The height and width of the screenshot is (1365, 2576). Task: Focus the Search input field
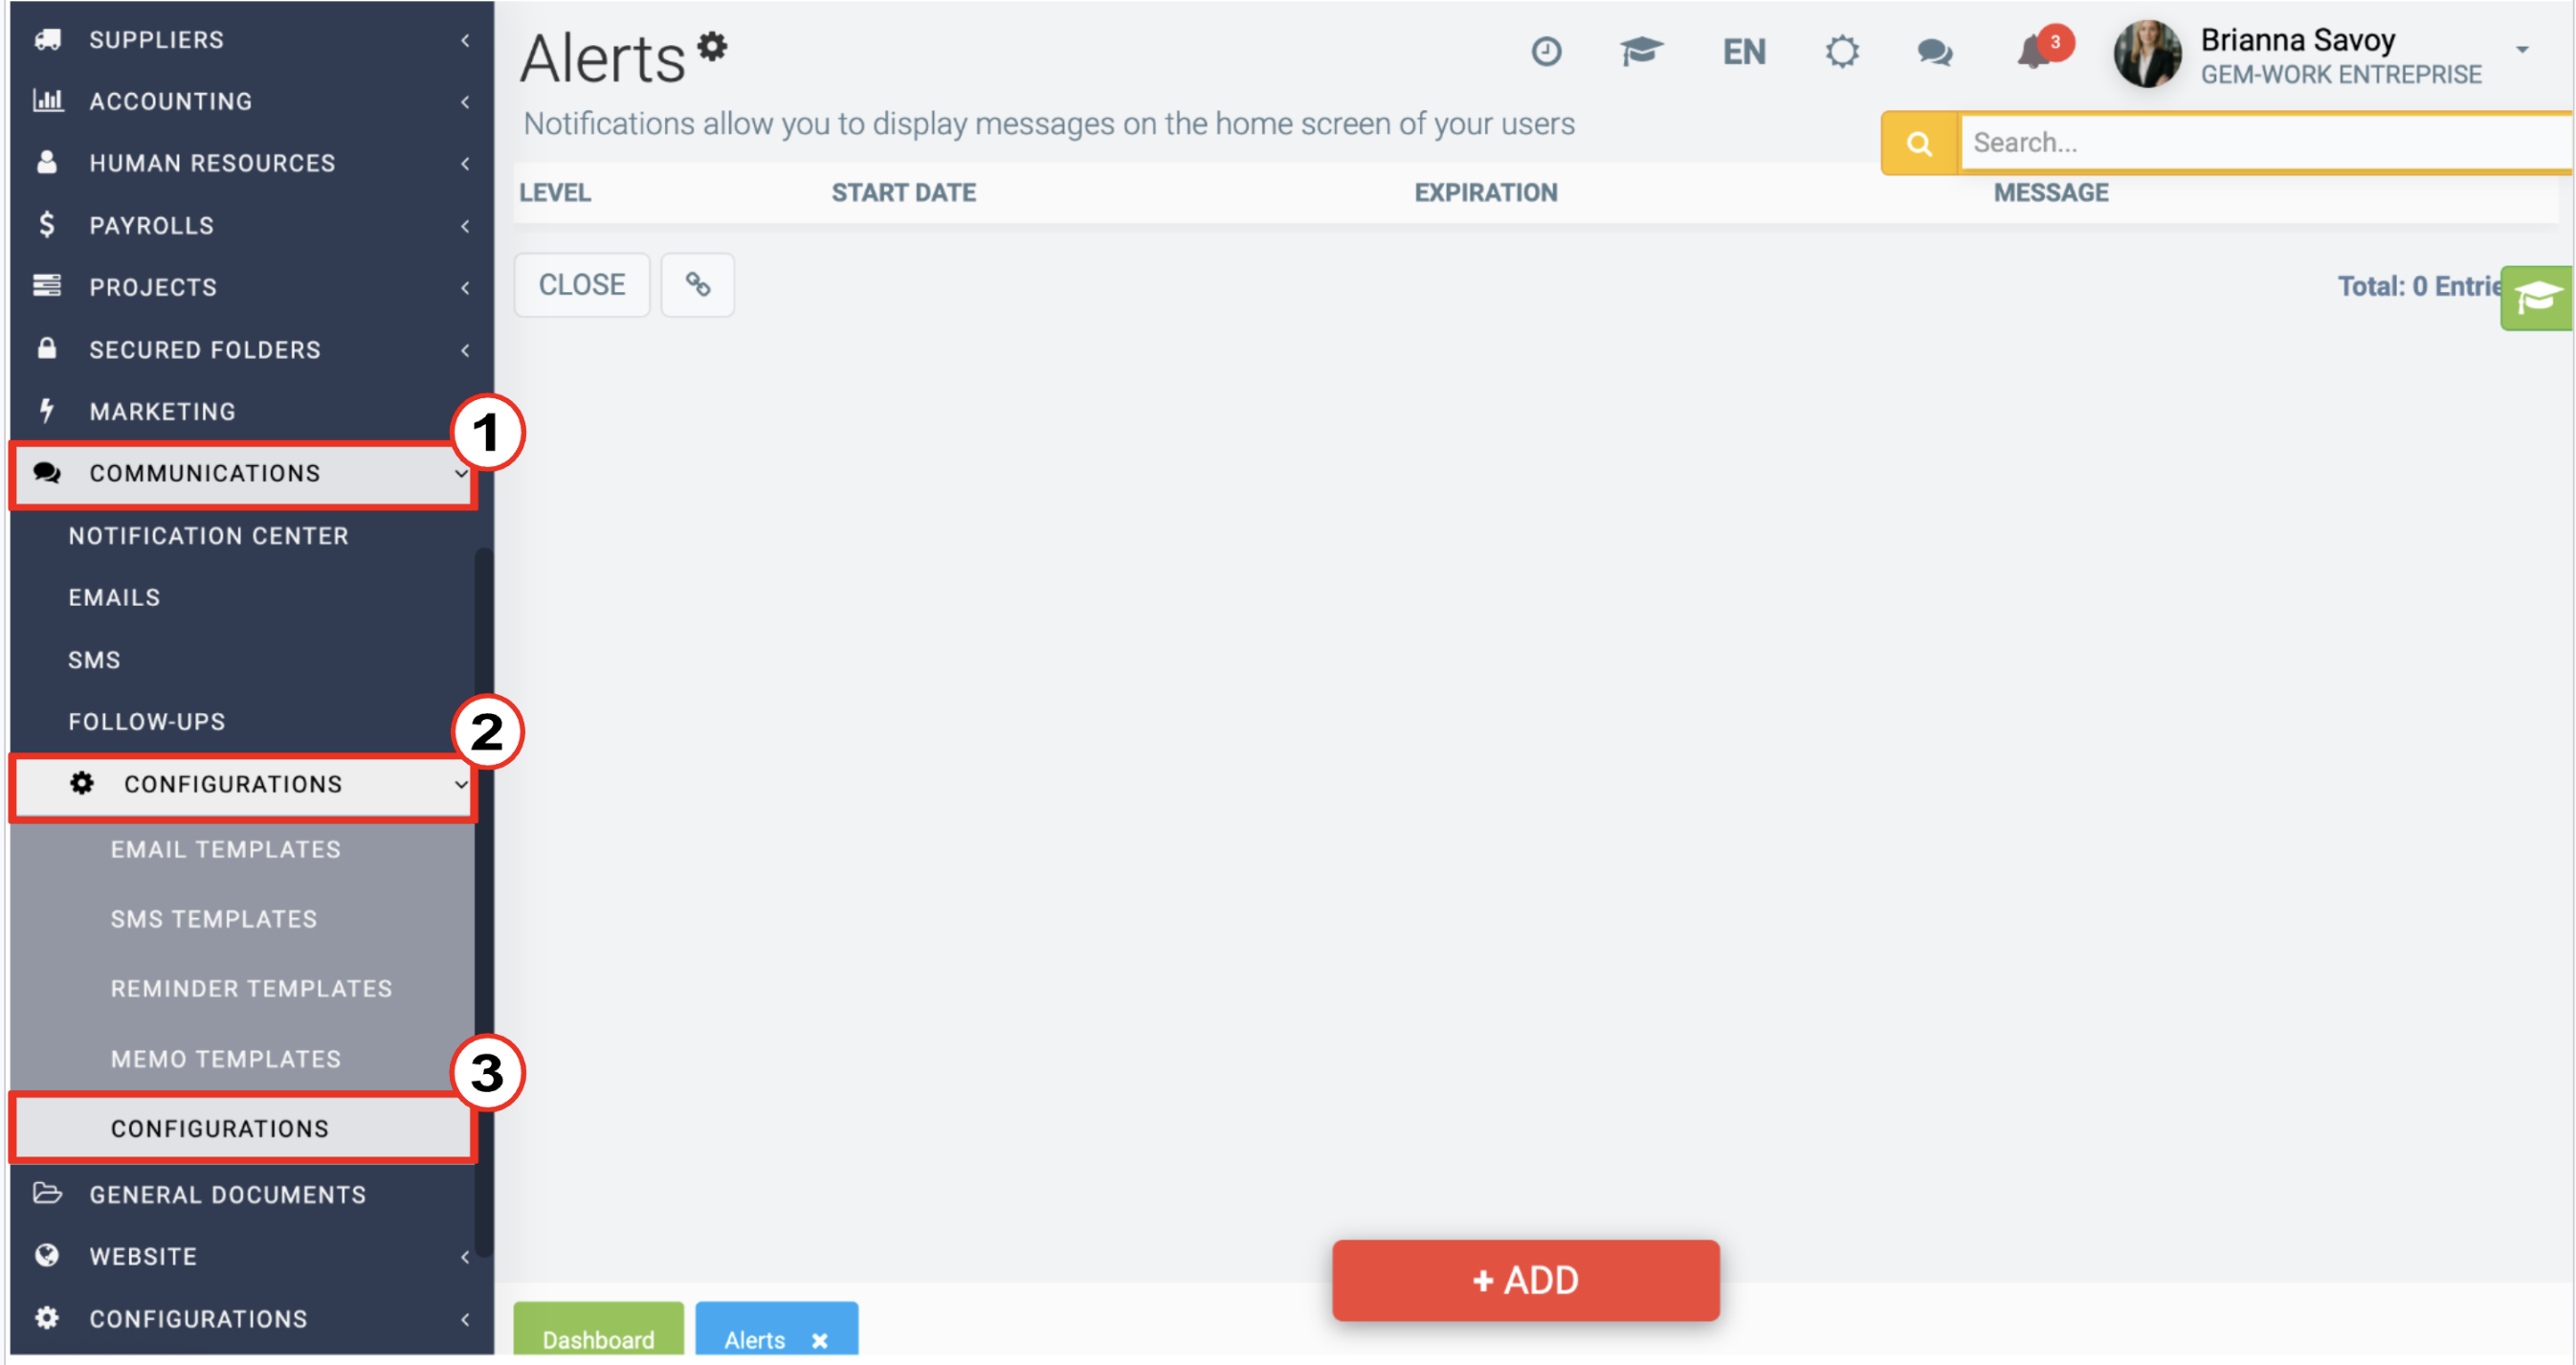(x=2265, y=143)
